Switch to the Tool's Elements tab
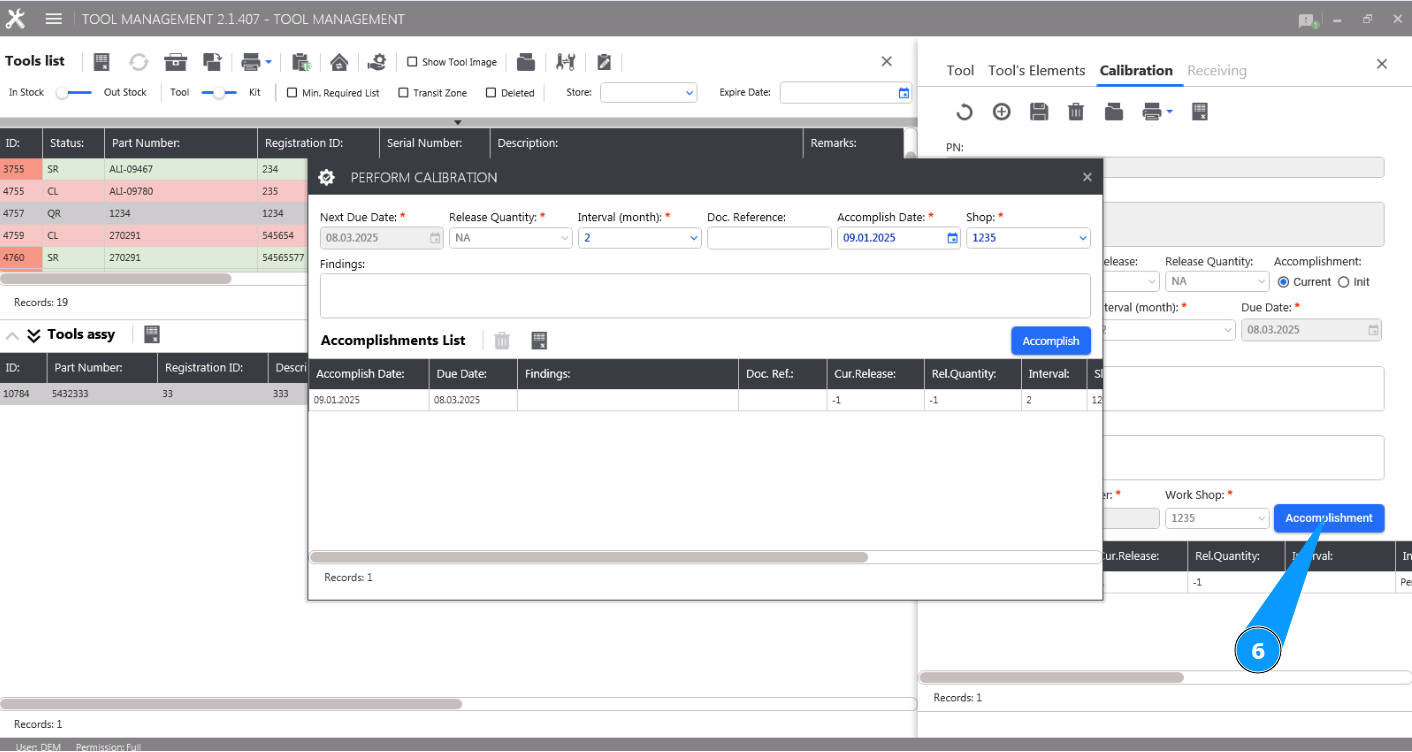1412x752 pixels. coord(1036,71)
